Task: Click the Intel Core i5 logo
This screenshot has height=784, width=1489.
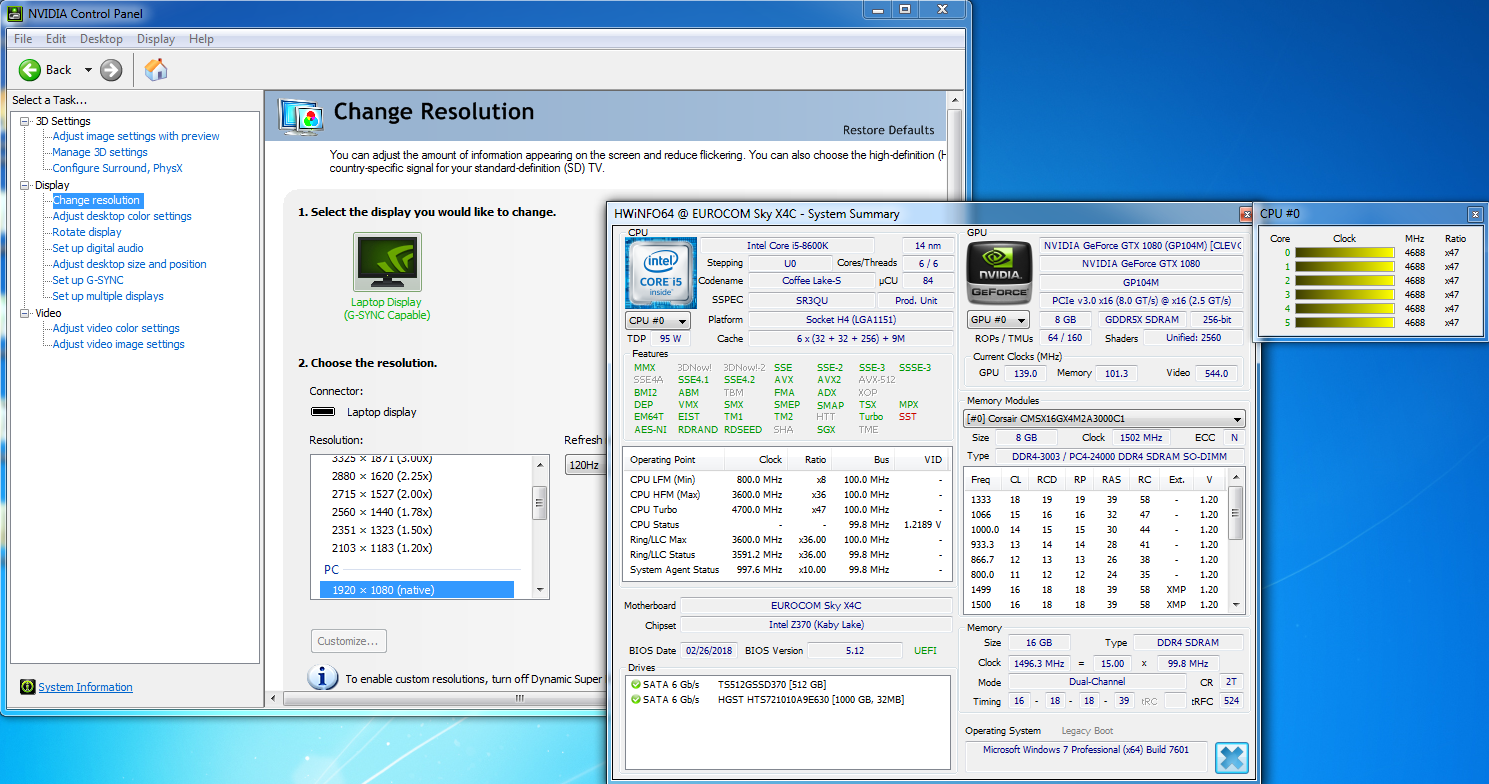Action: click(x=660, y=274)
